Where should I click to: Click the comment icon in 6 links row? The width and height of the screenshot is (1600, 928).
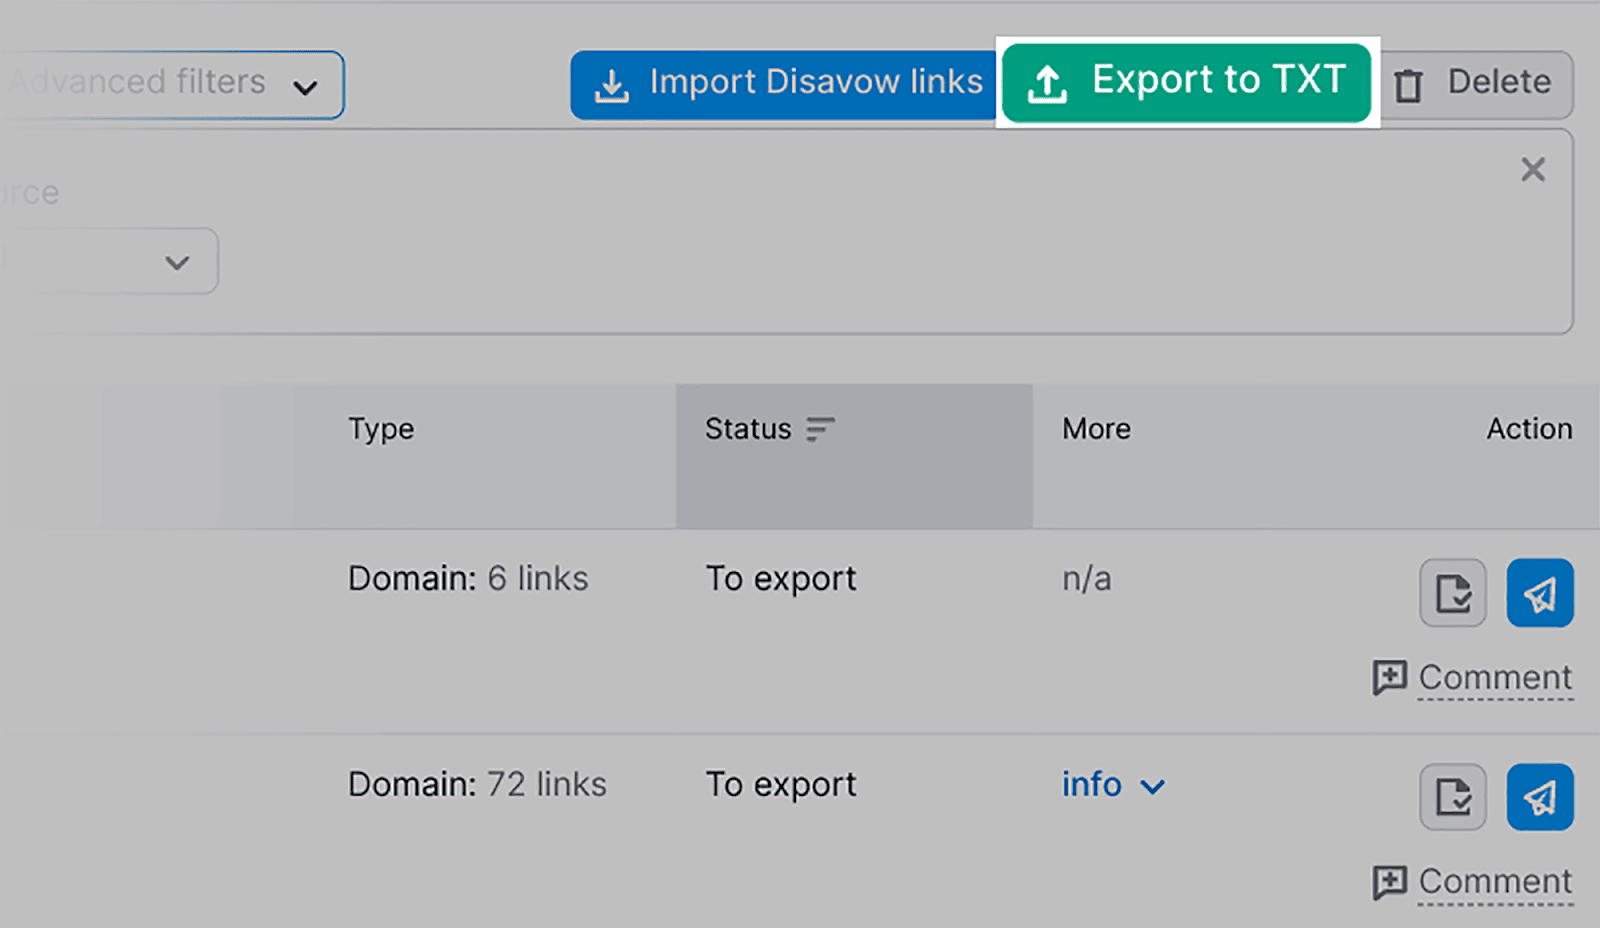tap(1389, 678)
